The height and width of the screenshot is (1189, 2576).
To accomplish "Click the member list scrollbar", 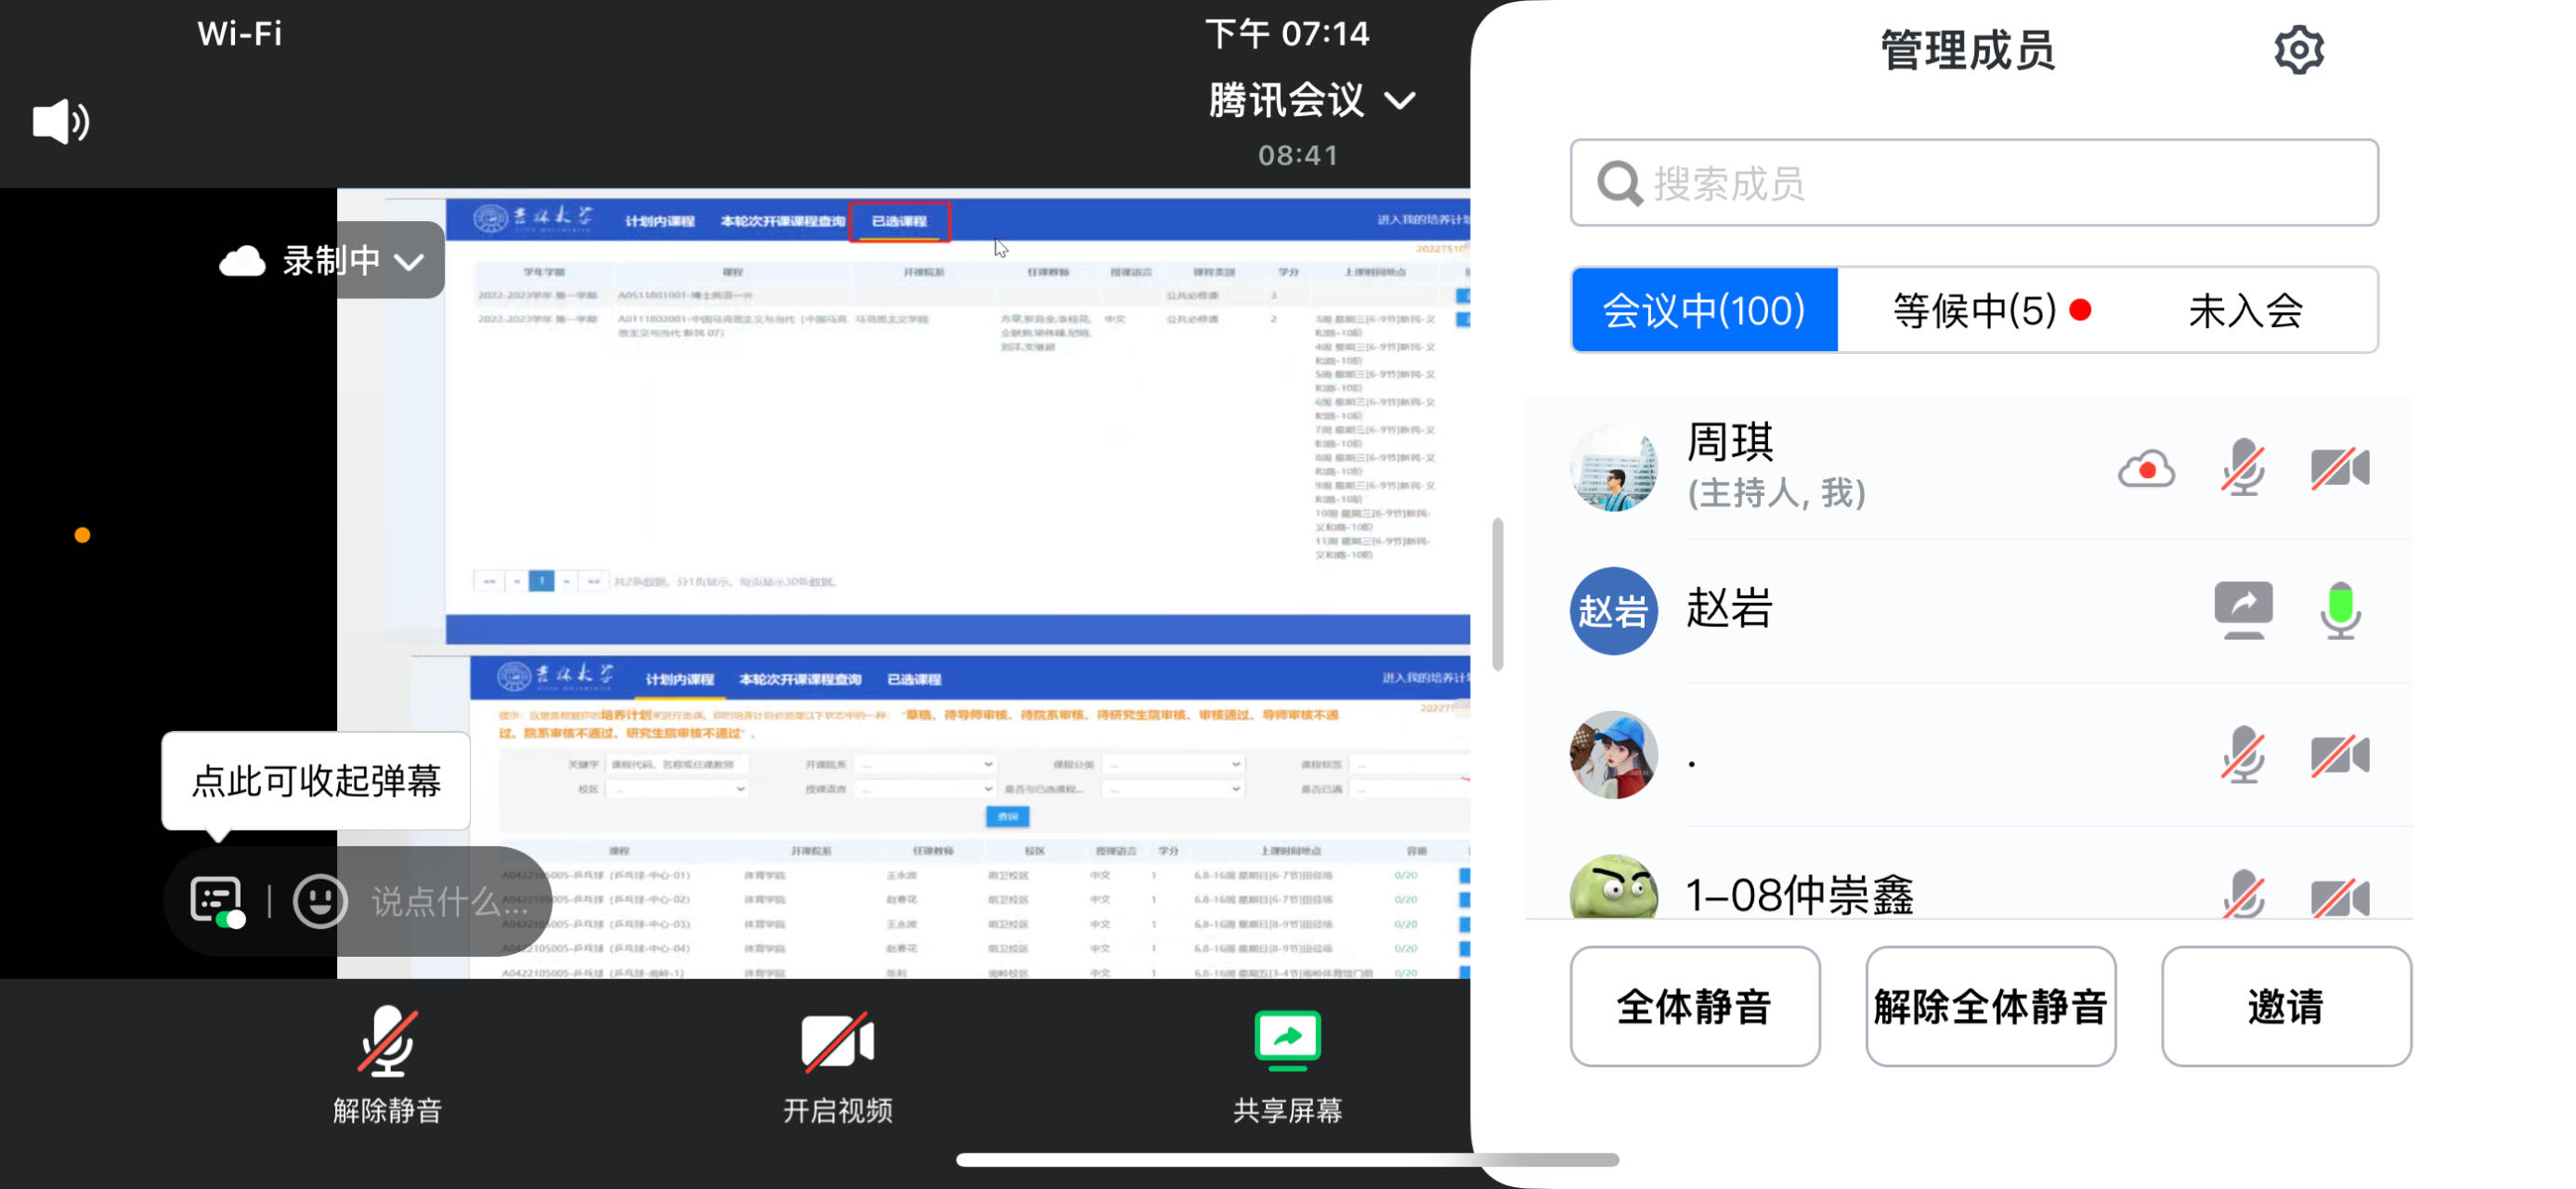I will click(1497, 595).
